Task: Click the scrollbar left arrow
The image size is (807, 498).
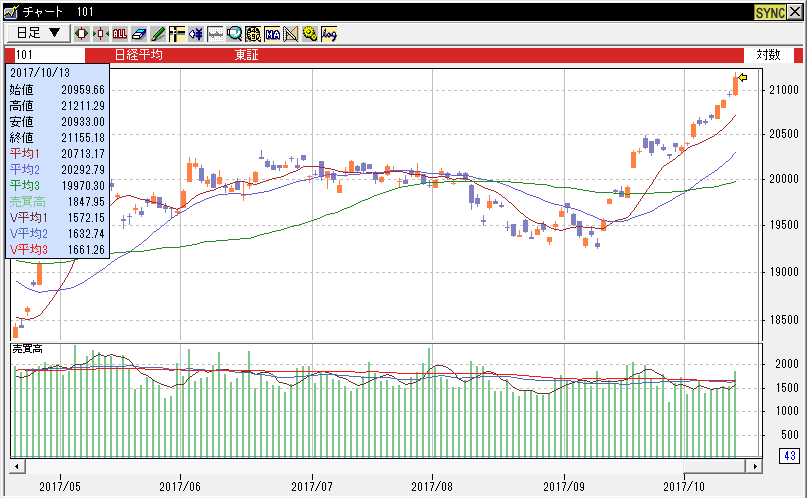Action: (x=16, y=466)
